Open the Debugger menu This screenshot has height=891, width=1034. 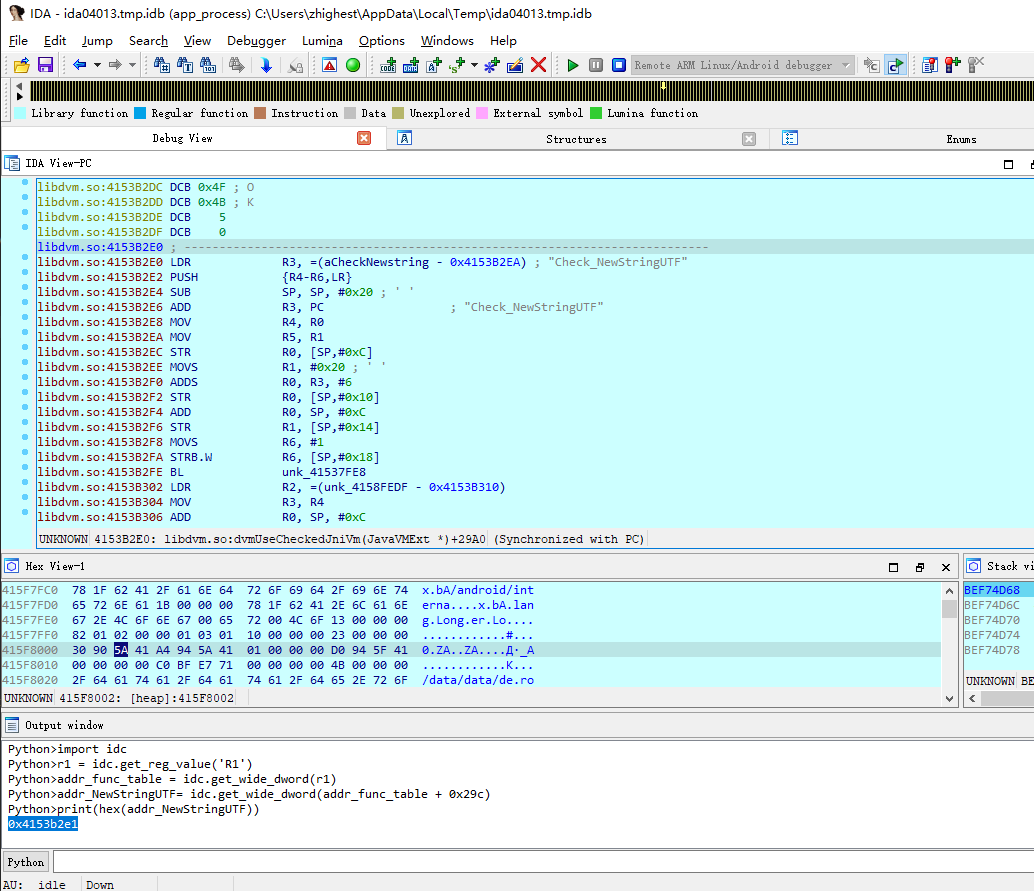pyautogui.click(x=256, y=41)
